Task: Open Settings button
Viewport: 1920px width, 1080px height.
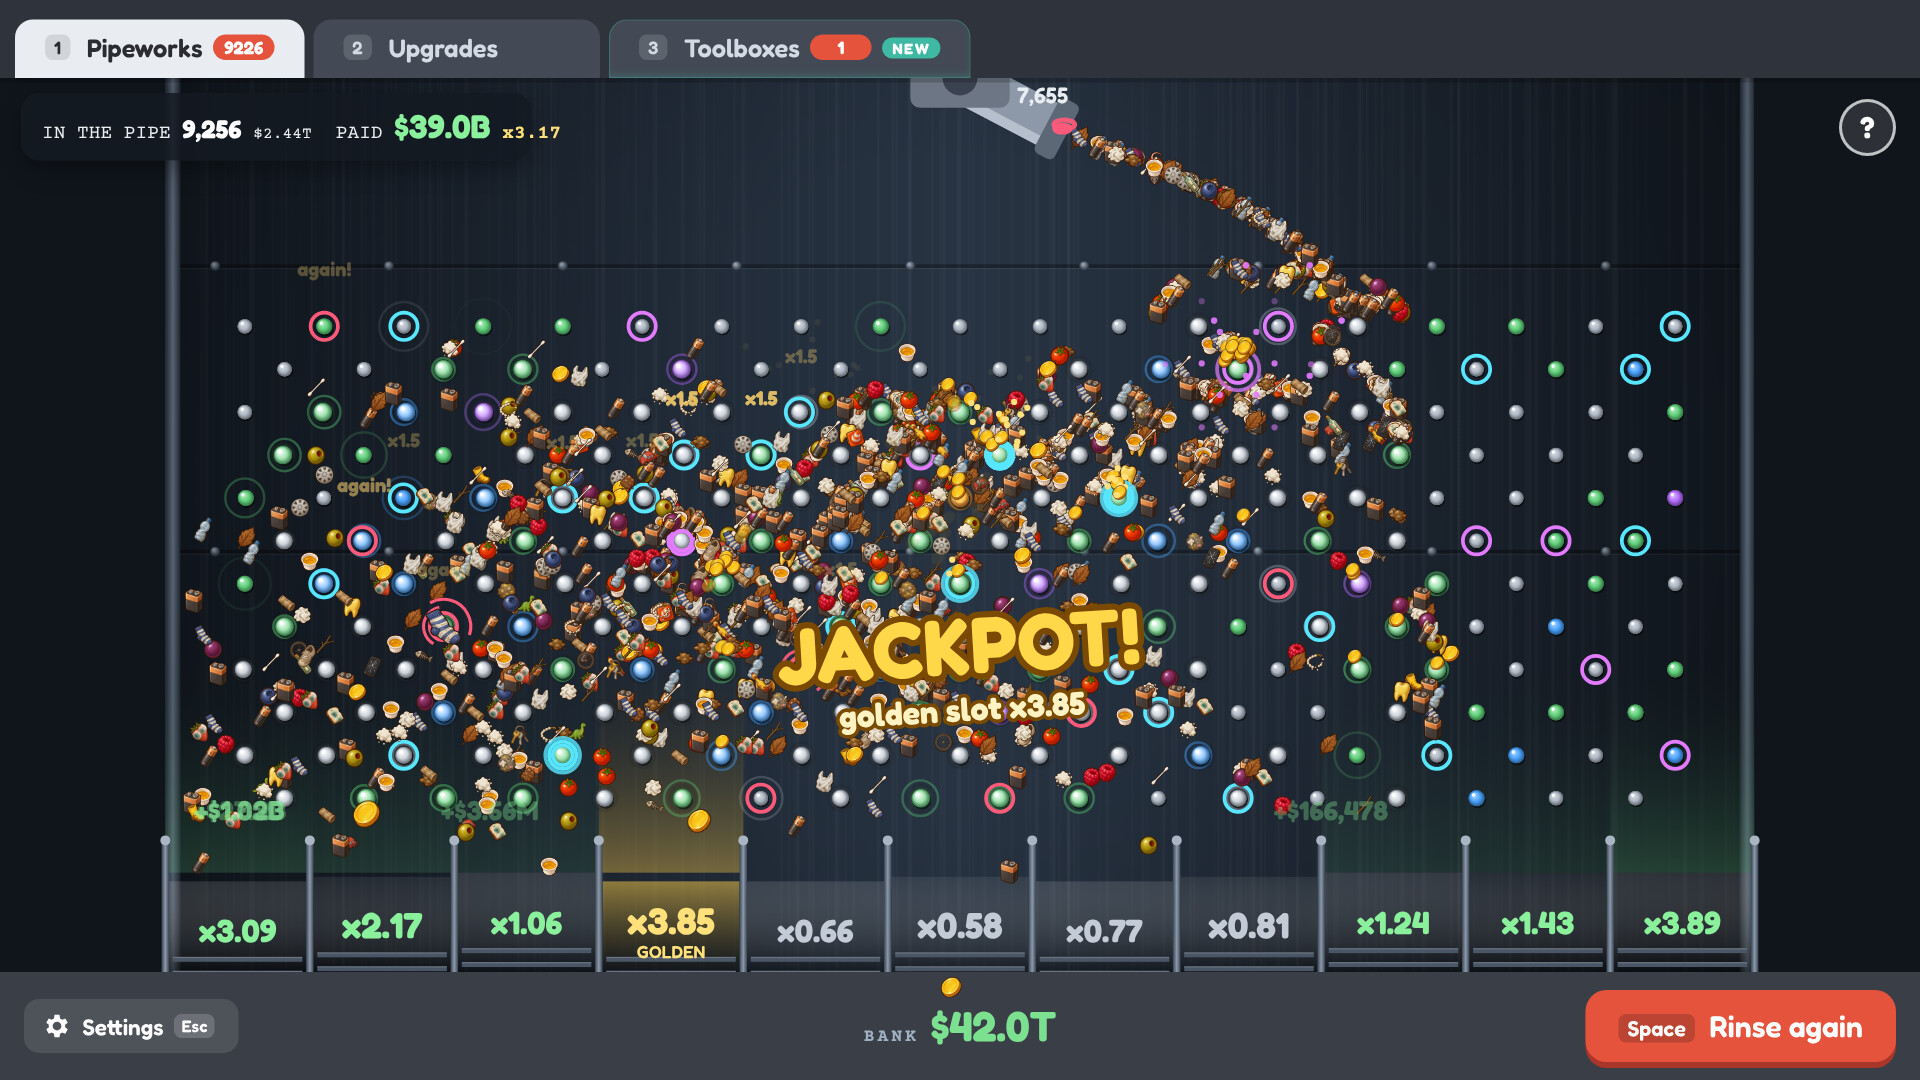Action: point(131,1026)
